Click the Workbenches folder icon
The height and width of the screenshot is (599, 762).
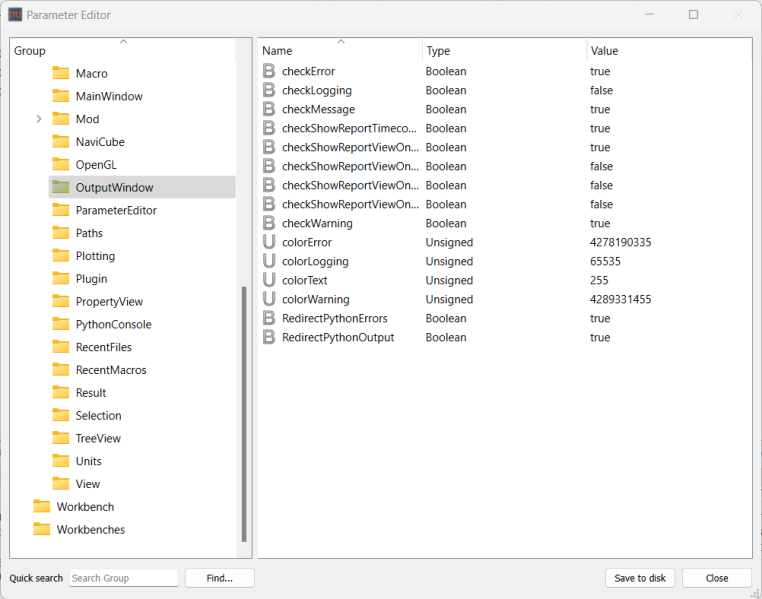pyautogui.click(x=41, y=529)
